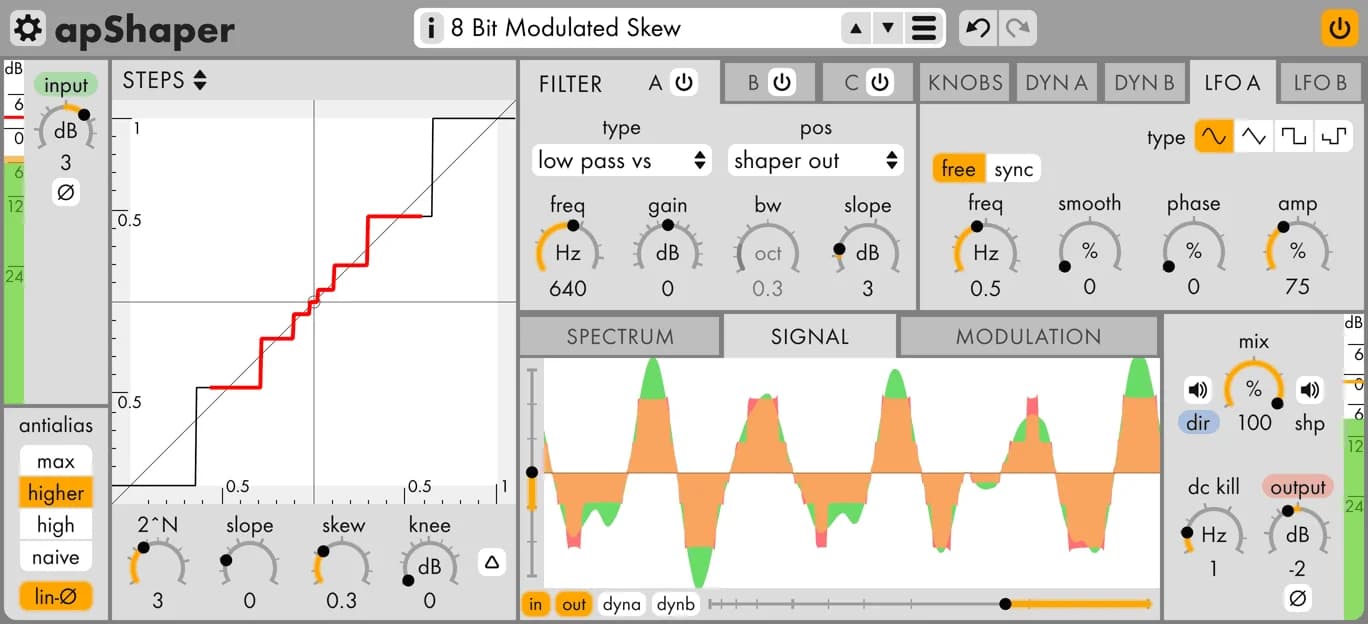Toggle Filter C power button
This screenshot has height=624, width=1368.
coord(879,83)
